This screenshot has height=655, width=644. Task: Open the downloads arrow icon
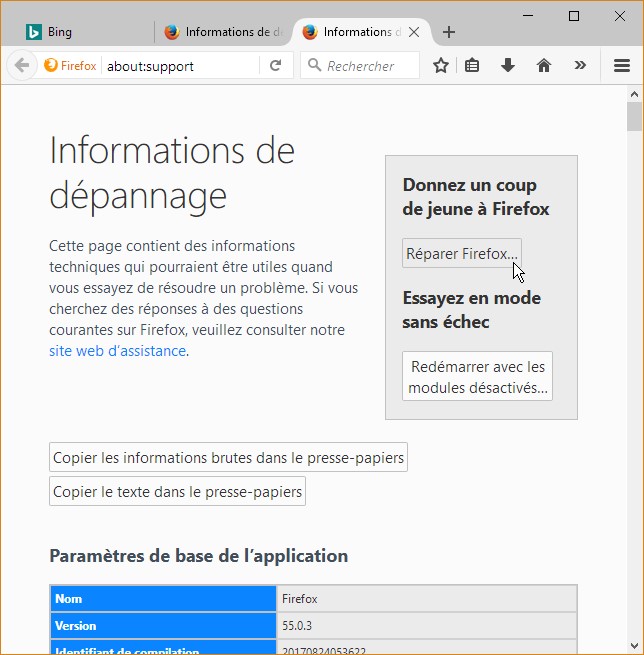coord(508,66)
